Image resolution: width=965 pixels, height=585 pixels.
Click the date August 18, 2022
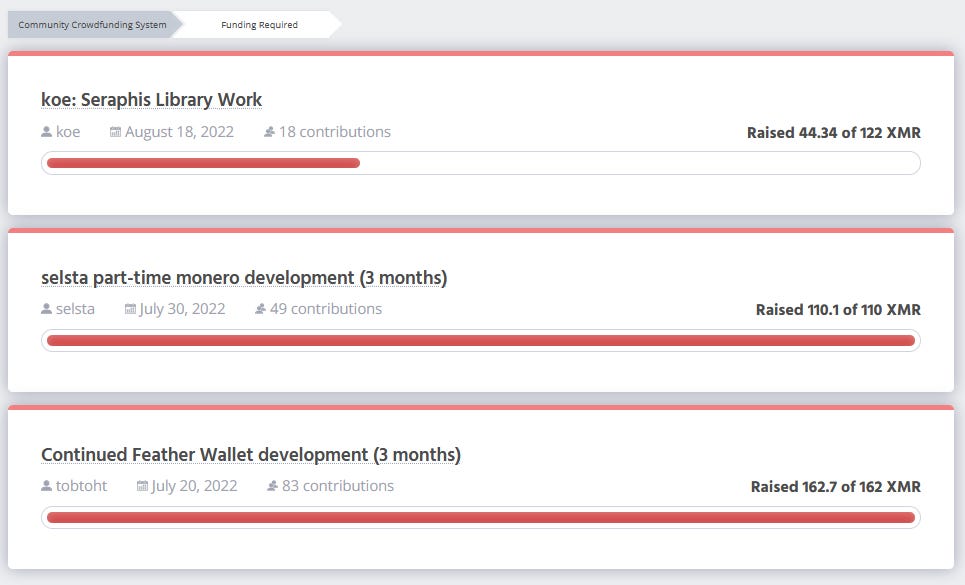[x=179, y=132]
